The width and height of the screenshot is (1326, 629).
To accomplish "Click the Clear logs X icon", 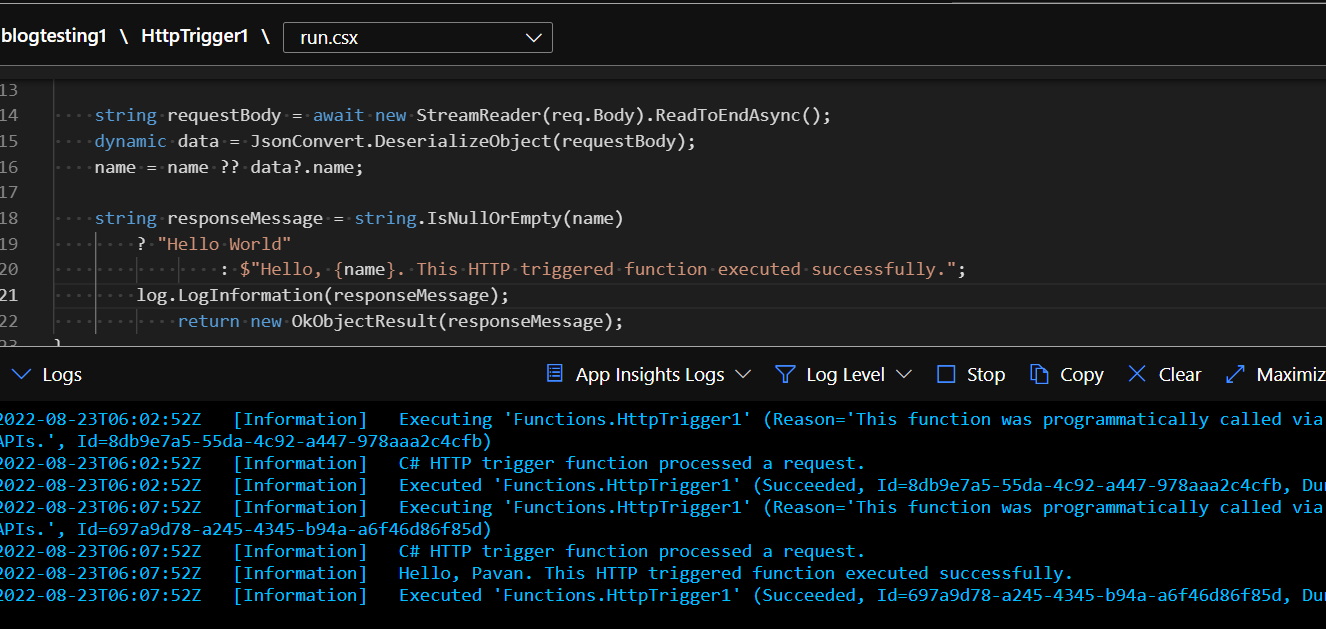I will click(x=1137, y=374).
